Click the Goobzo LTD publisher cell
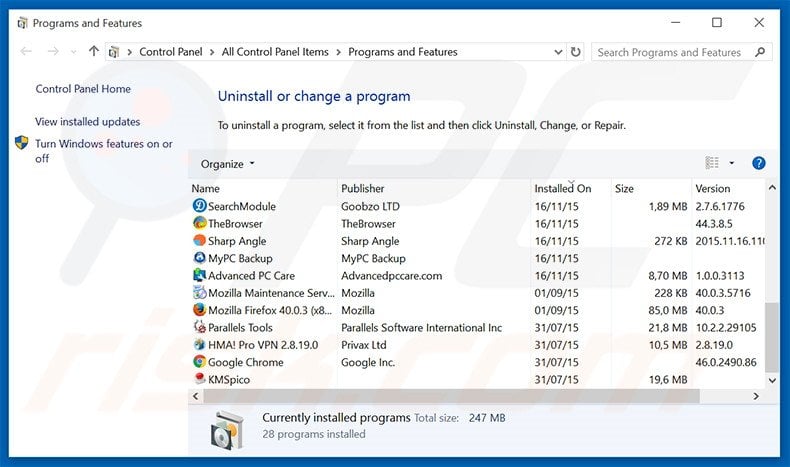The height and width of the screenshot is (467, 790). pyautogui.click(x=370, y=206)
